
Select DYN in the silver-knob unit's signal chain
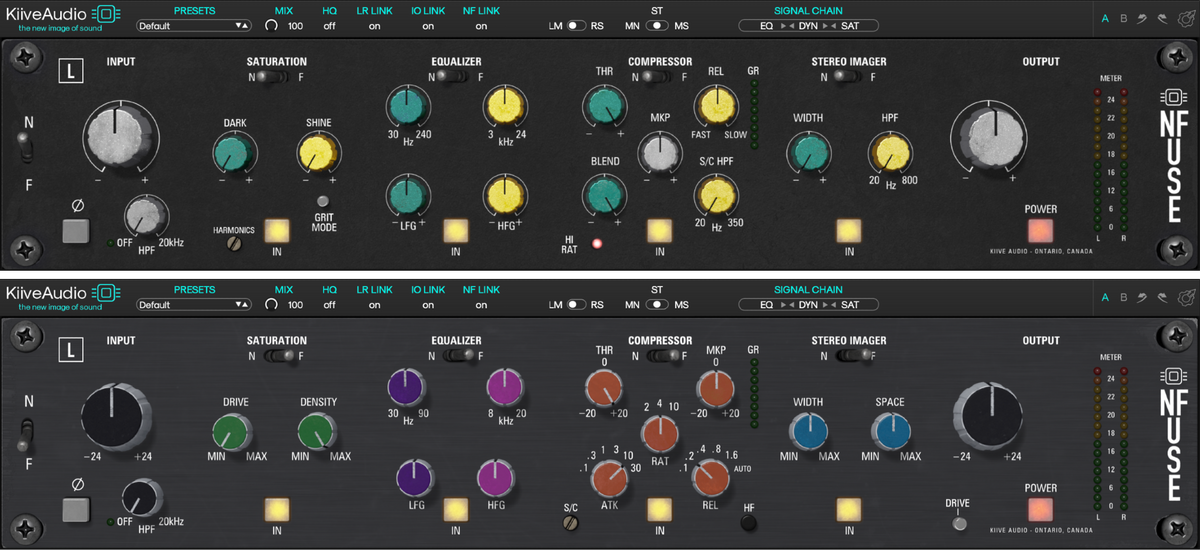tap(808, 25)
